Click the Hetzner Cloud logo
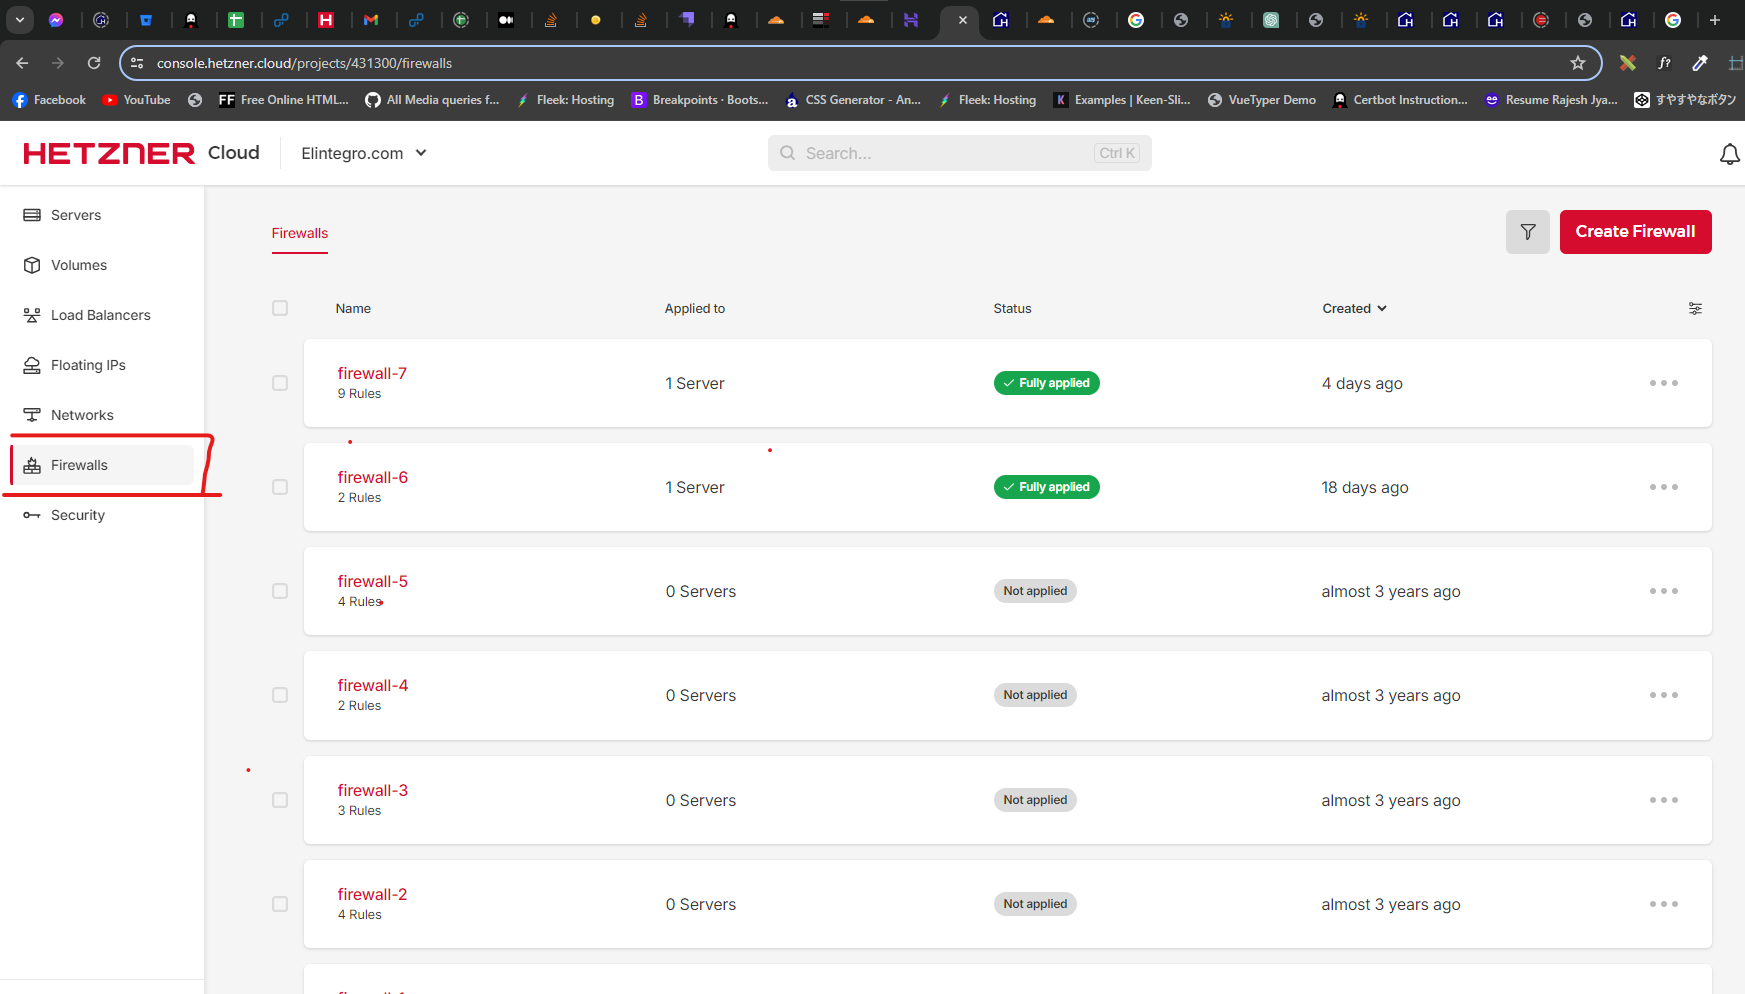 [x=141, y=153]
